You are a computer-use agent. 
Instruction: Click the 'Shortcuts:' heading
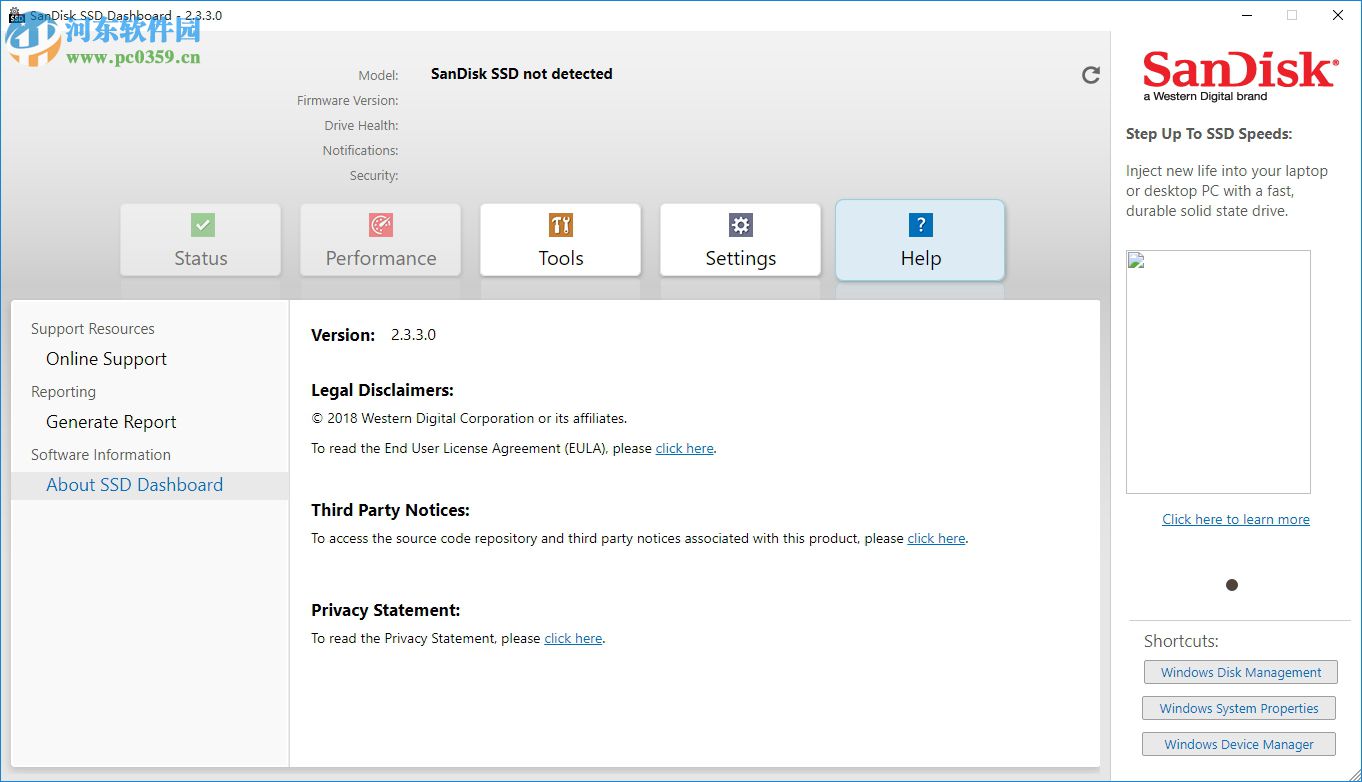[x=1181, y=641]
